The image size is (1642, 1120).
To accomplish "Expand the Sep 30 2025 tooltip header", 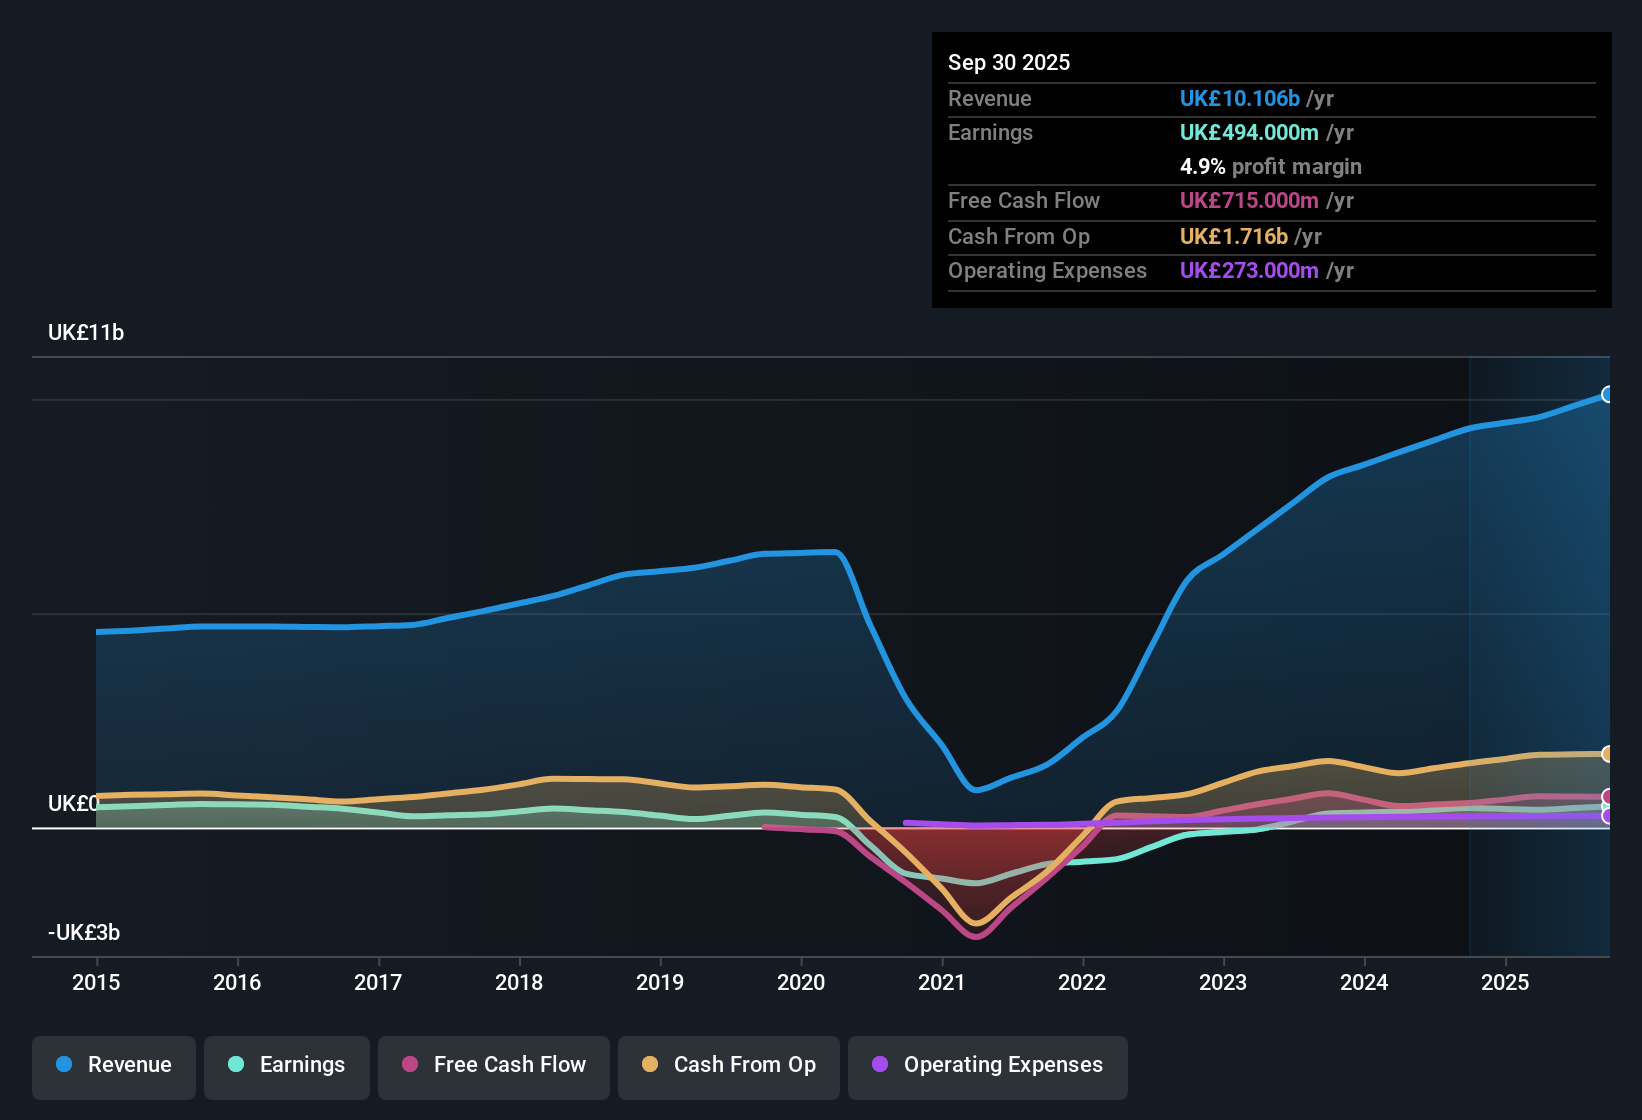I will (x=1009, y=62).
